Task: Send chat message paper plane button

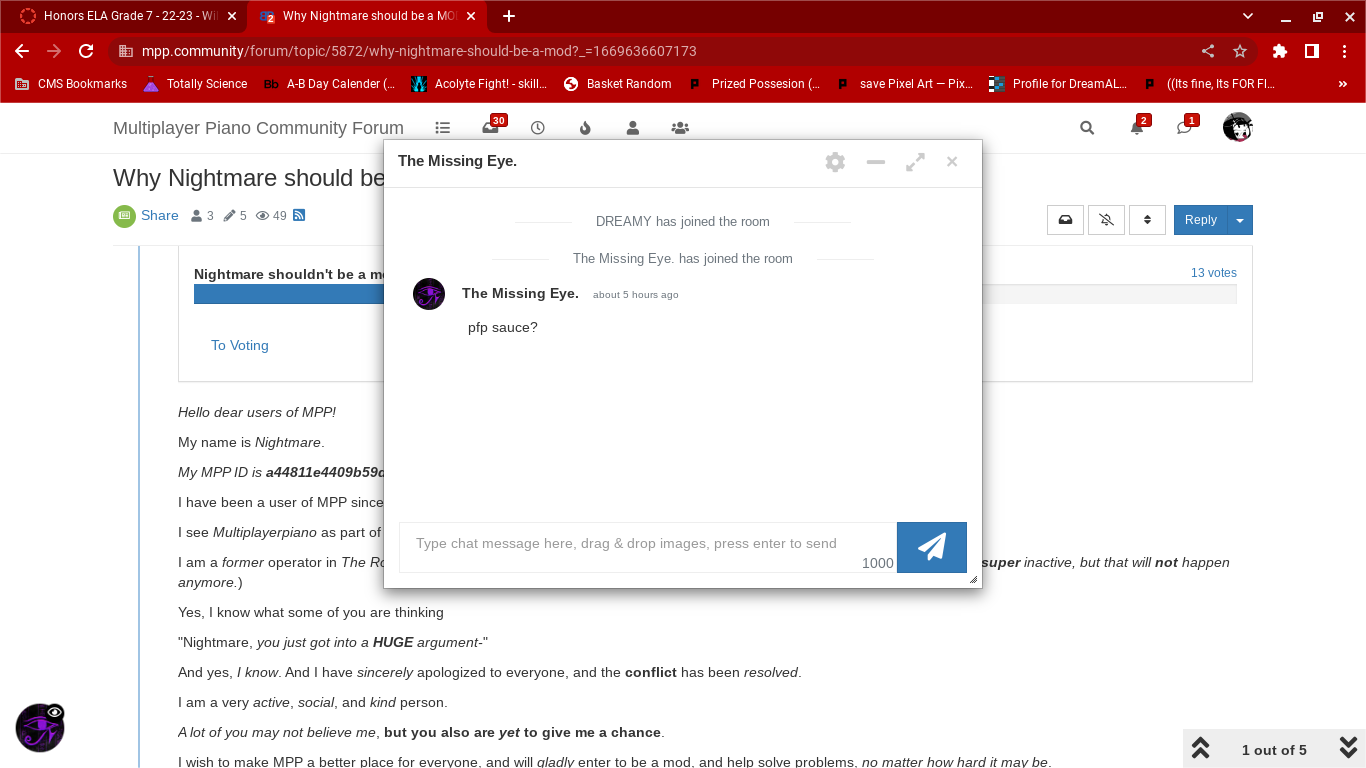Action: click(932, 547)
